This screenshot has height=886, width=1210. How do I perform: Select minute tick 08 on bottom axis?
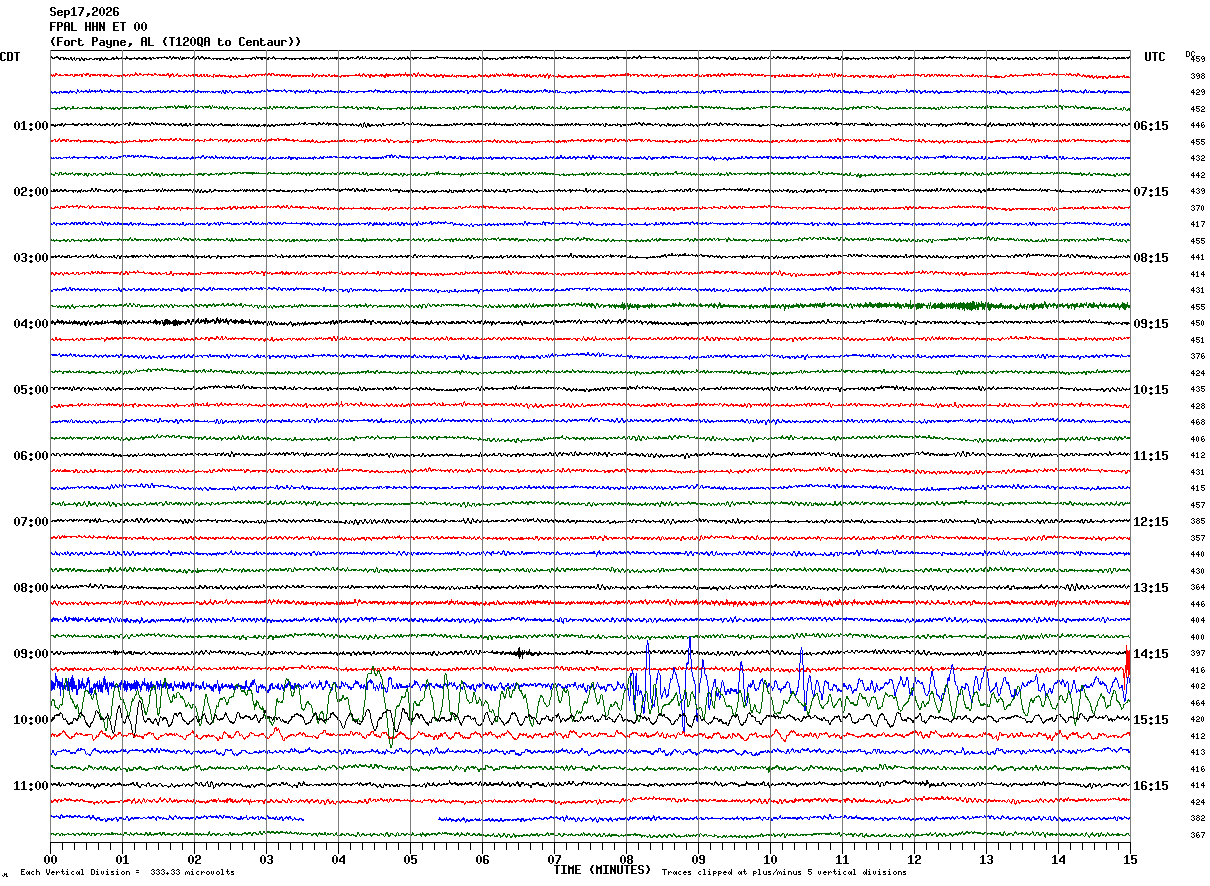pyautogui.click(x=626, y=859)
